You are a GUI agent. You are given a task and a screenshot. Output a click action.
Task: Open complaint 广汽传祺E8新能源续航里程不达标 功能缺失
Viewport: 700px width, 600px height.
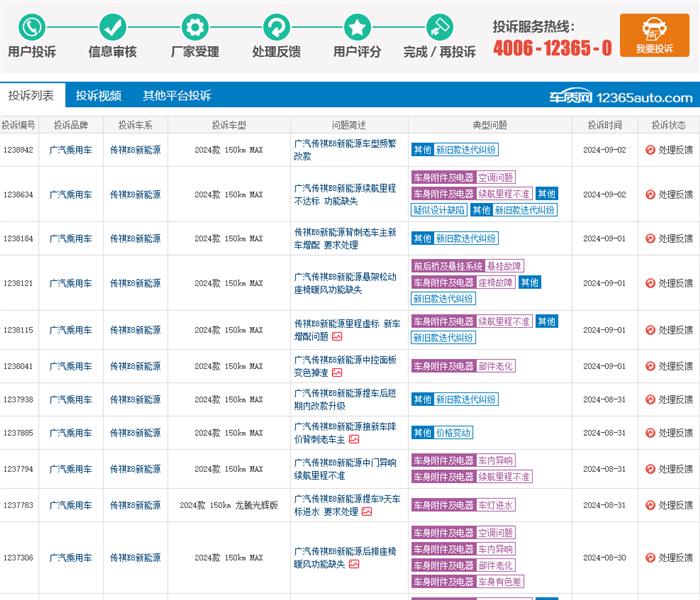pyautogui.click(x=345, y=195)
